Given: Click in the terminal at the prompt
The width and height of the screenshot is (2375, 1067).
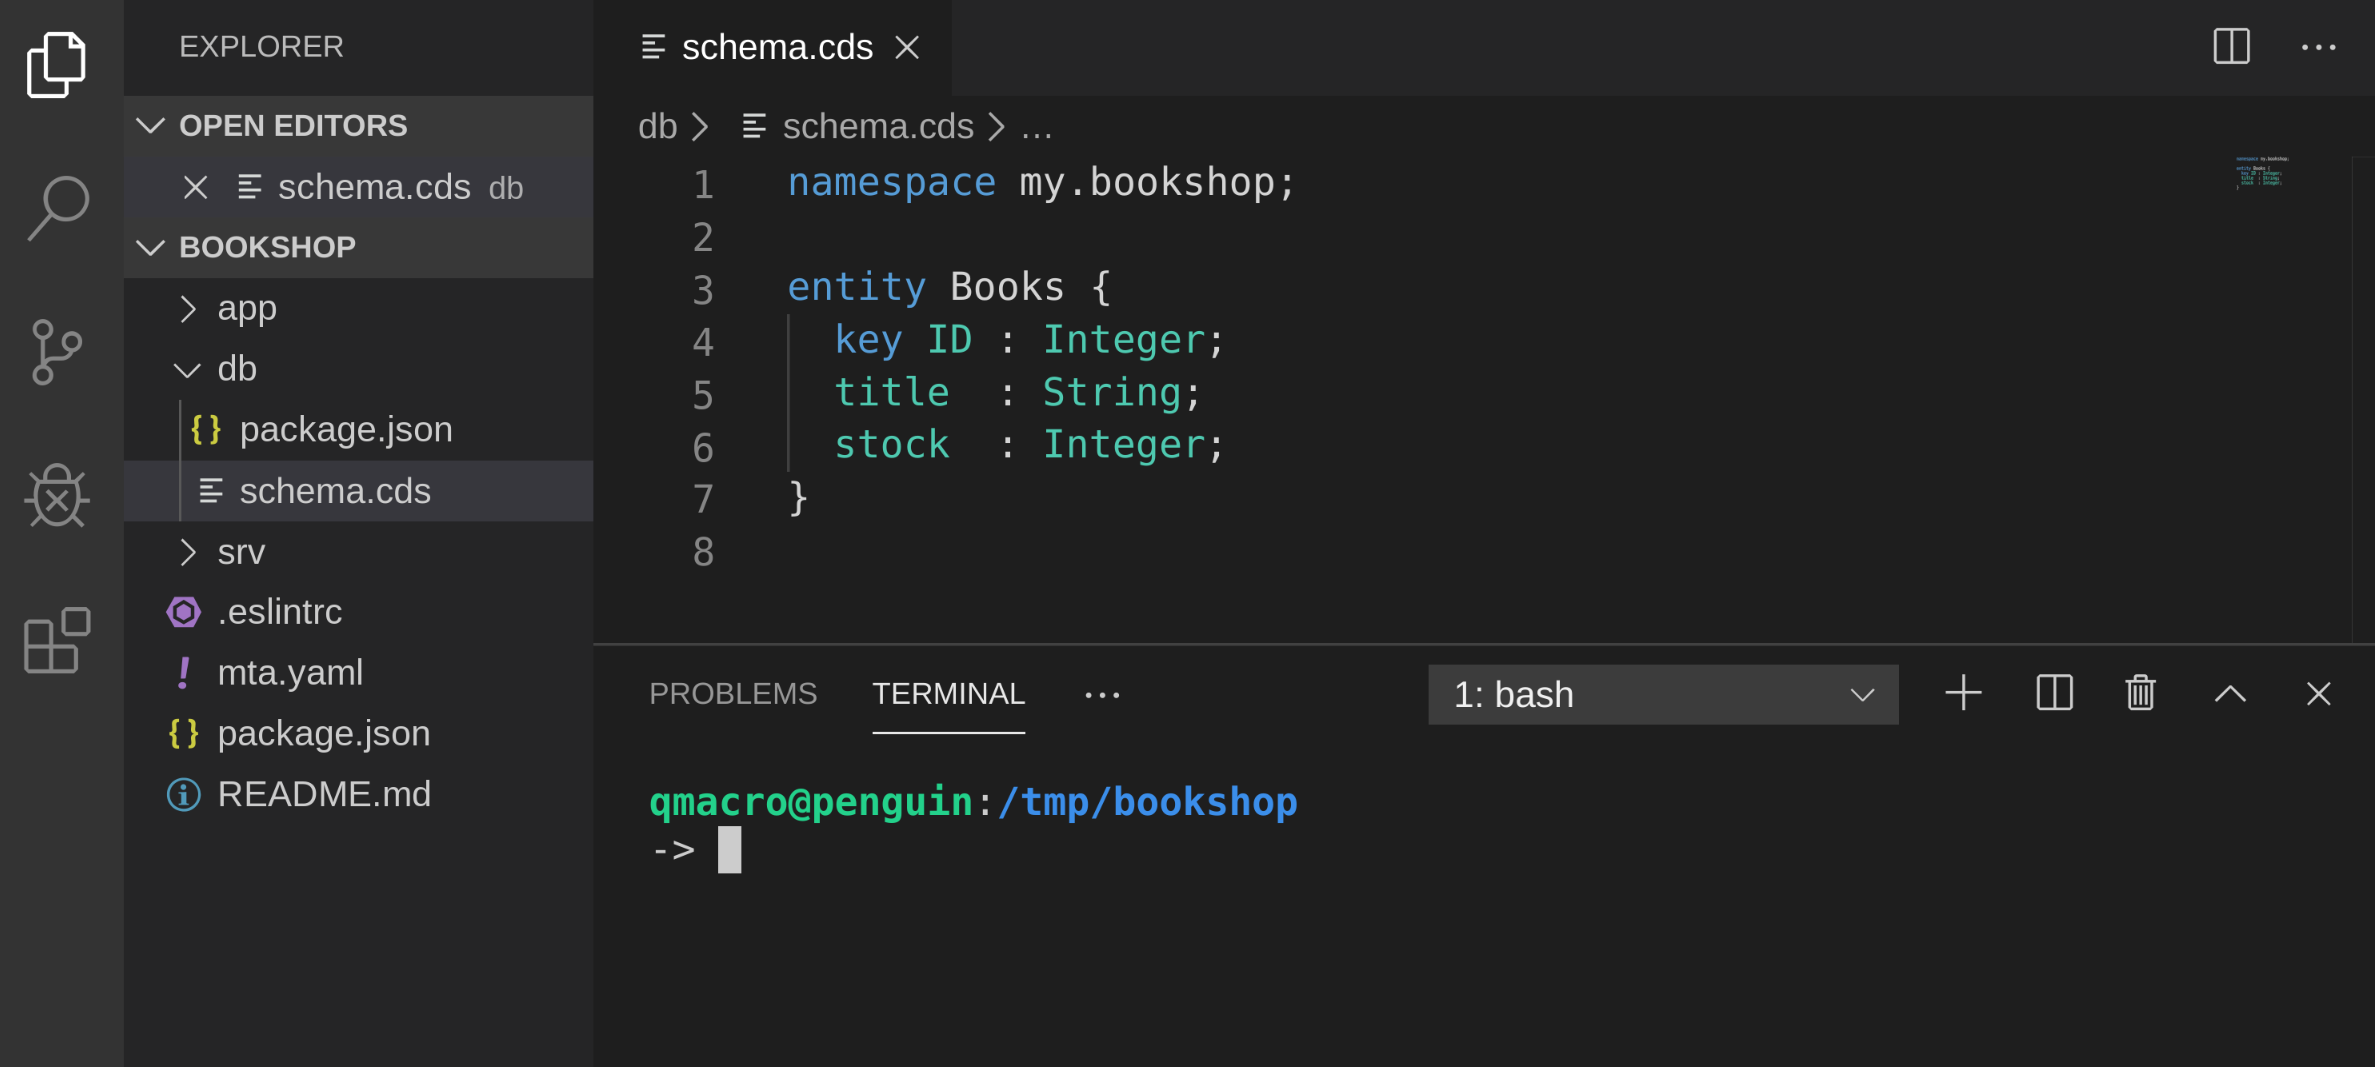Looking at the screenshot, I should point(729,850).
